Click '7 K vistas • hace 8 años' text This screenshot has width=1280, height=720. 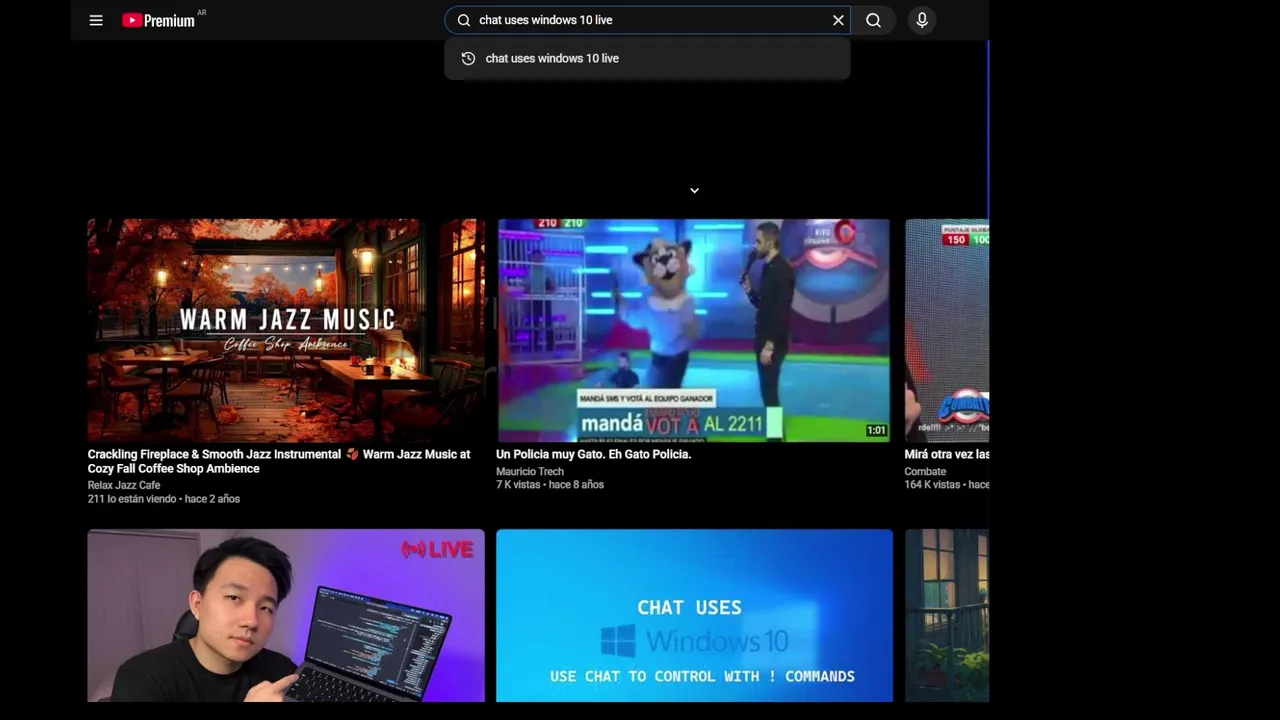[x=550, y=485]
